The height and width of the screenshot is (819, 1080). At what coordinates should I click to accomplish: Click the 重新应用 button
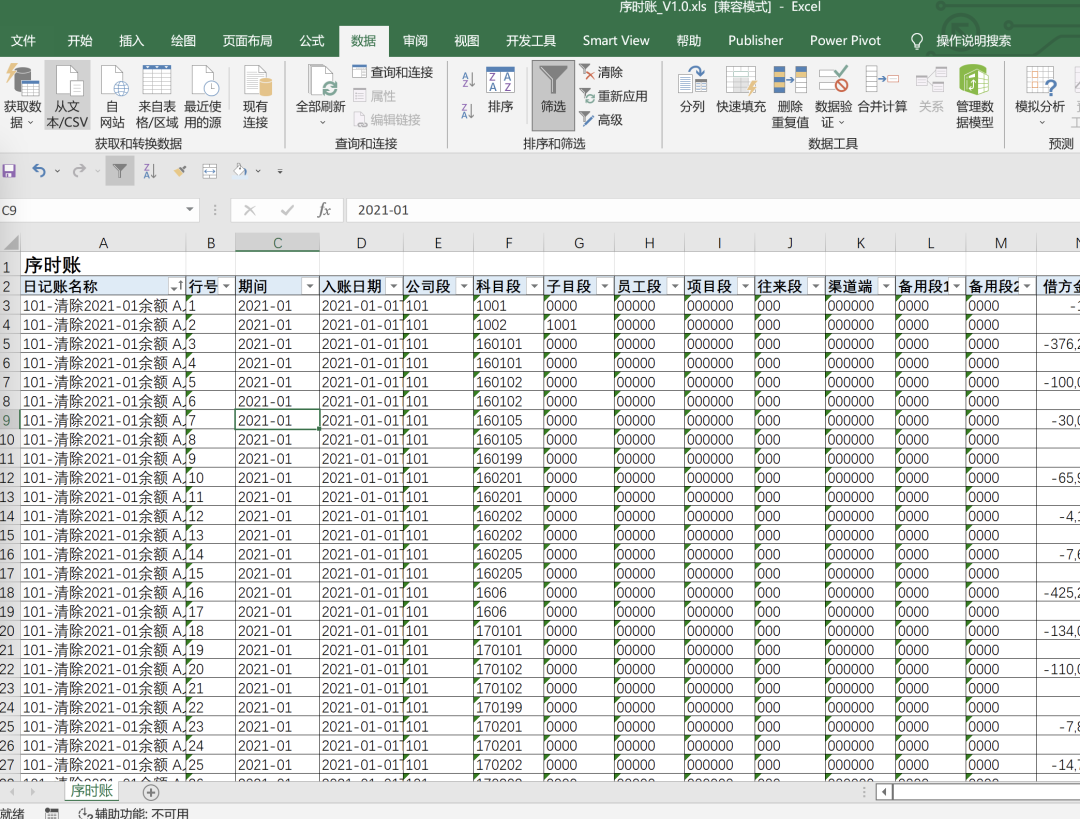[614, 96]
